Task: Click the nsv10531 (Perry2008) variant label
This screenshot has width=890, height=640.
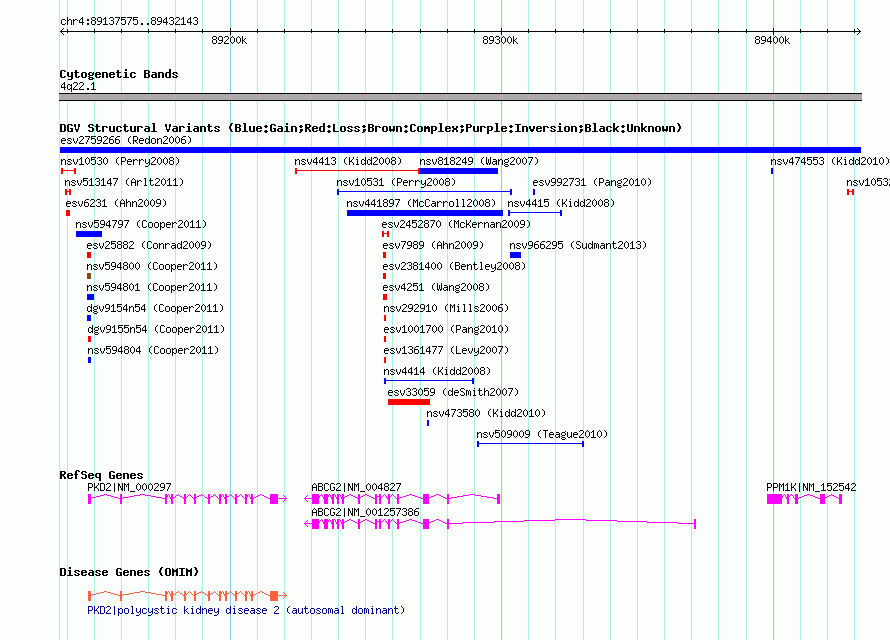Action: (396, 182)
